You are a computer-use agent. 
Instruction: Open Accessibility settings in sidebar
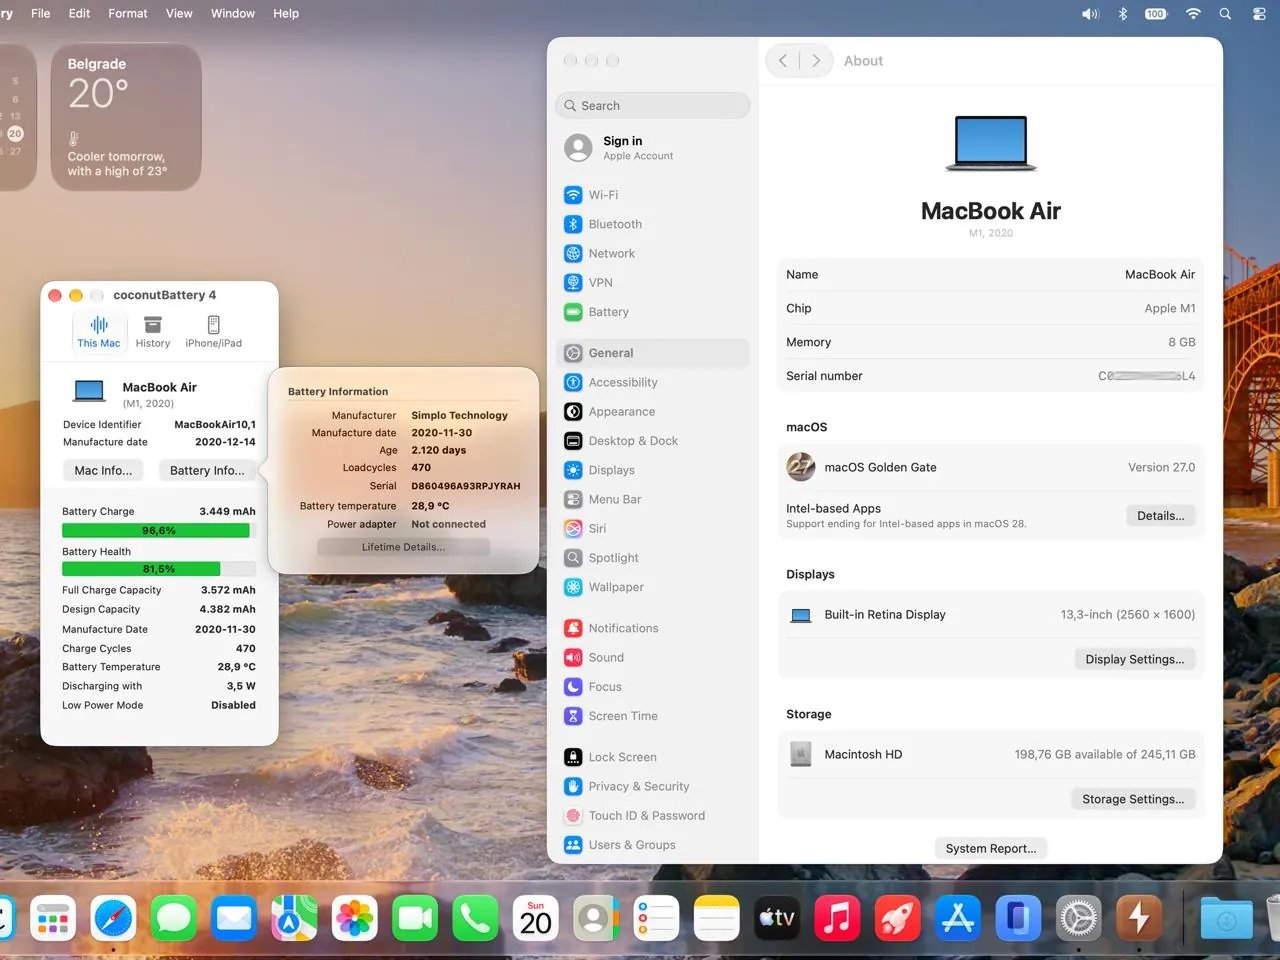653,382
